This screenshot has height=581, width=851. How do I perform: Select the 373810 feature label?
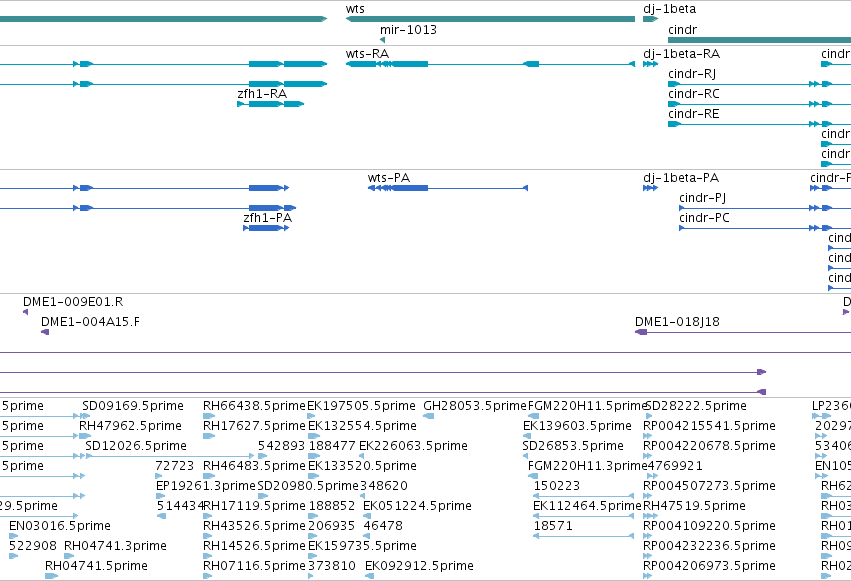point(332,566)
